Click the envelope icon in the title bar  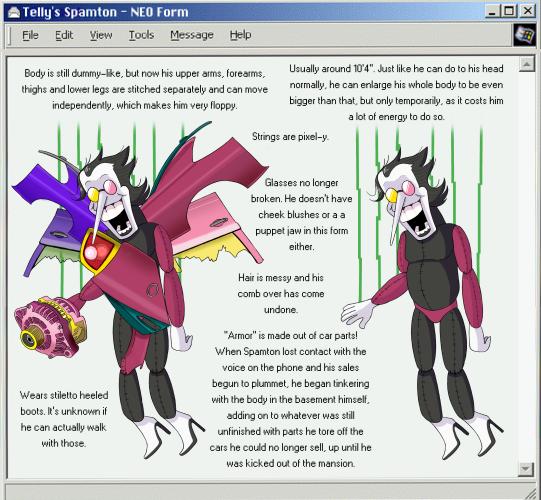click(x=14, y=13)
